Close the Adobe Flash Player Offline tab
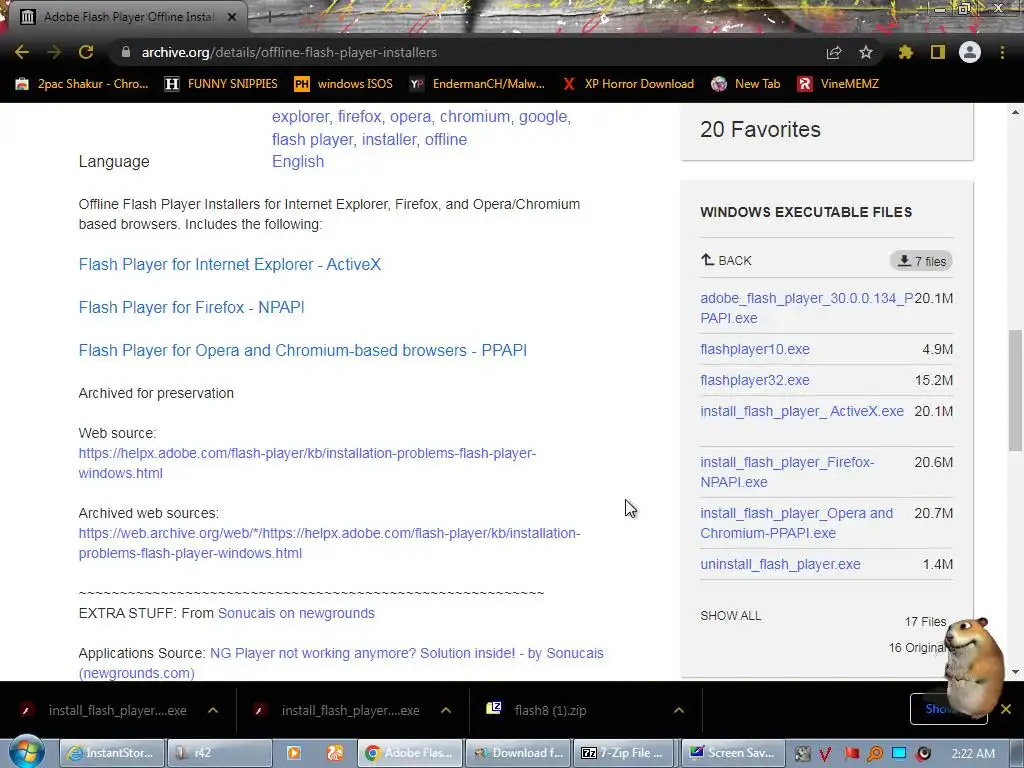 tap(232, 17)
